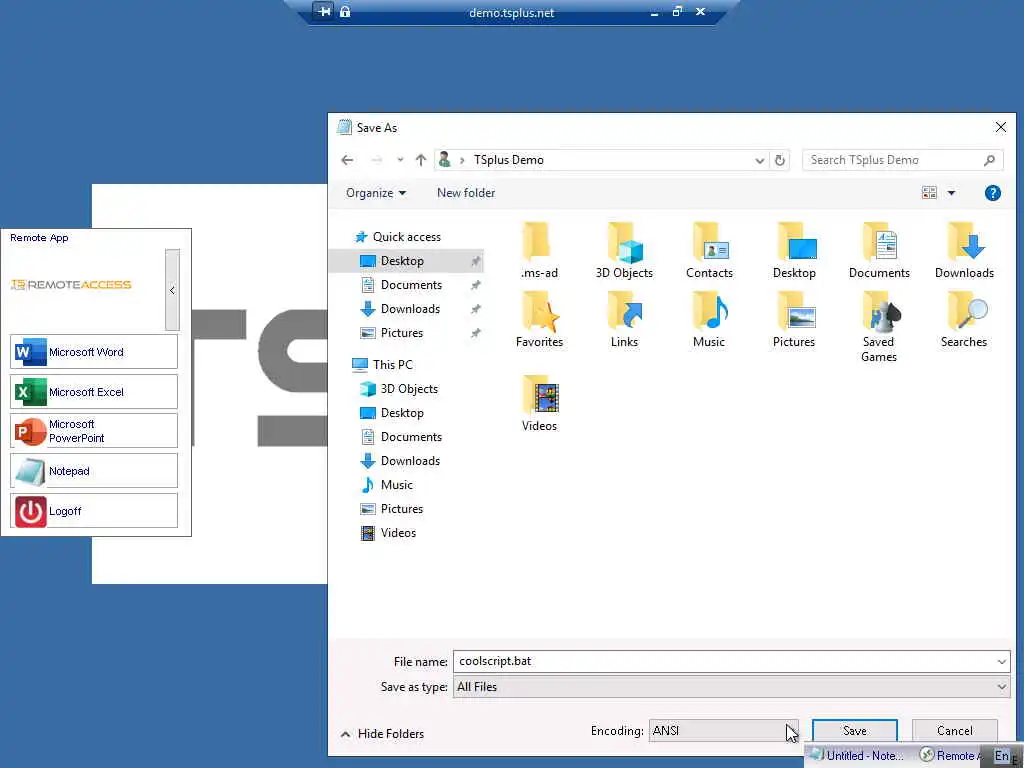Open the .ms-ad folder
This screenshot has height=768, width=1024.
tap(539, 251)
